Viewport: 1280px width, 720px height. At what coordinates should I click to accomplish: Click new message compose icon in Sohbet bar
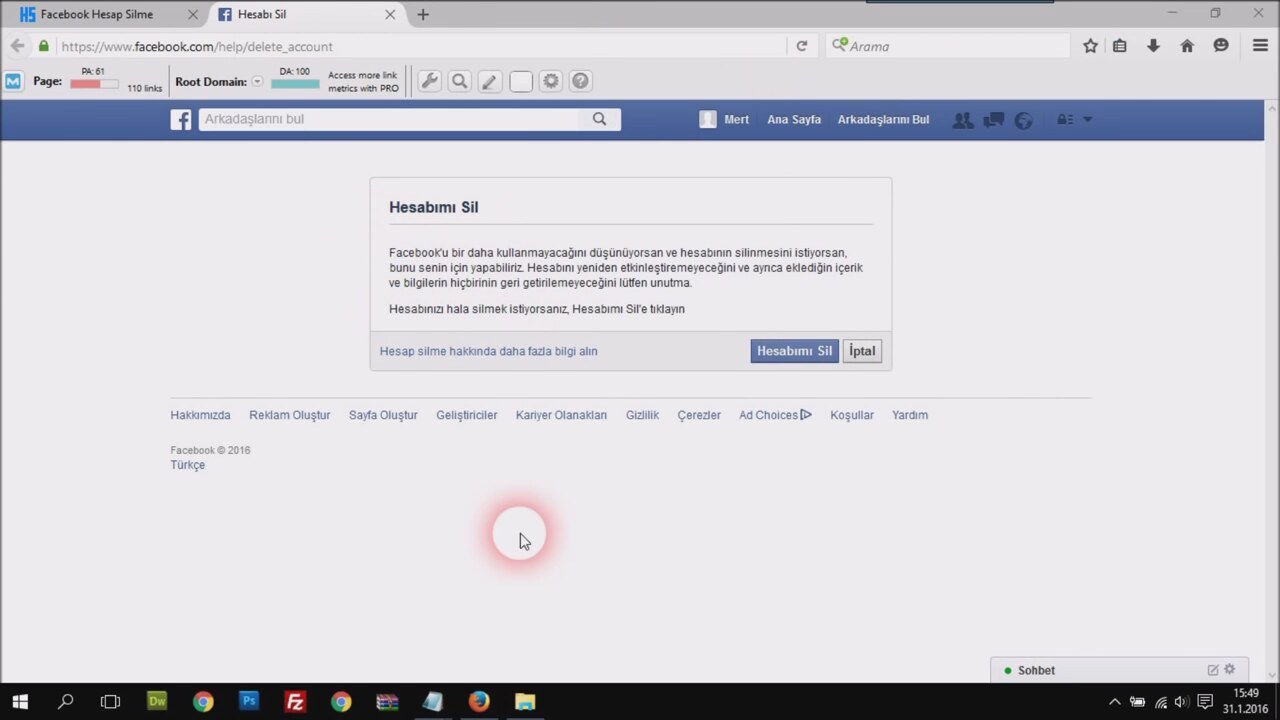tap(1213, 670)
